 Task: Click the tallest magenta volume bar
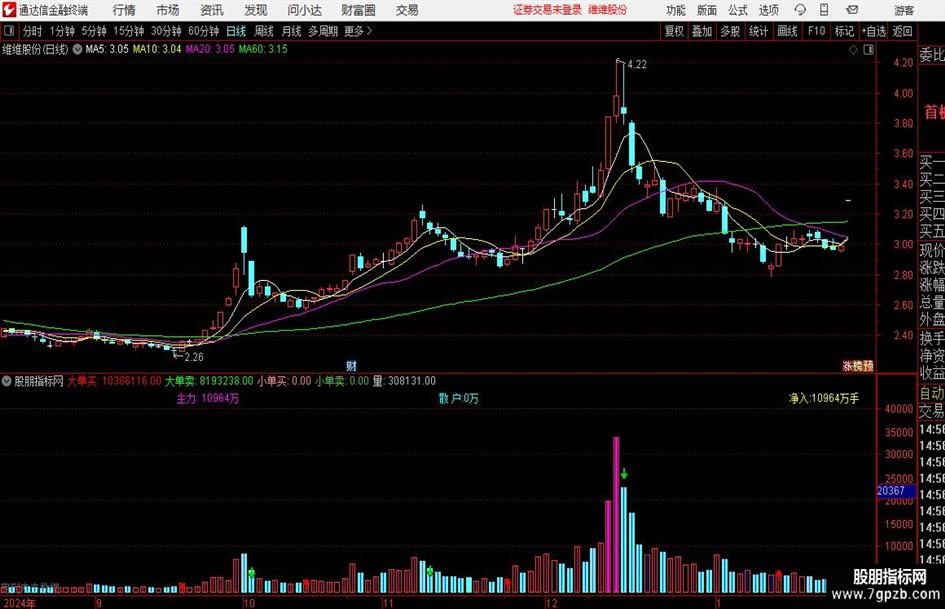[616, 515]
